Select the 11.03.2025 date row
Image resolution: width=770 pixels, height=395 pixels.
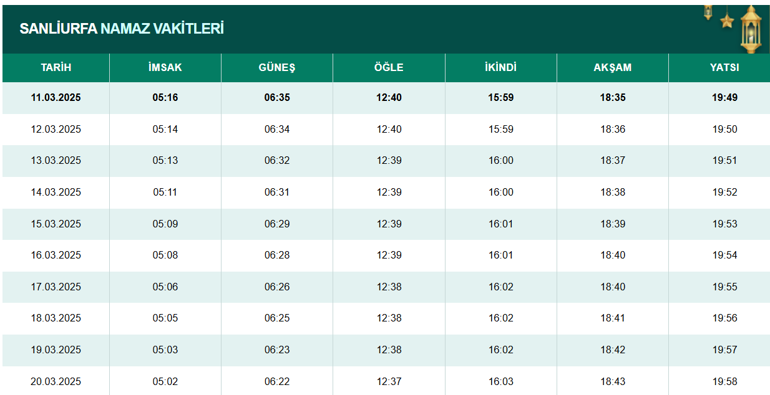386,98
